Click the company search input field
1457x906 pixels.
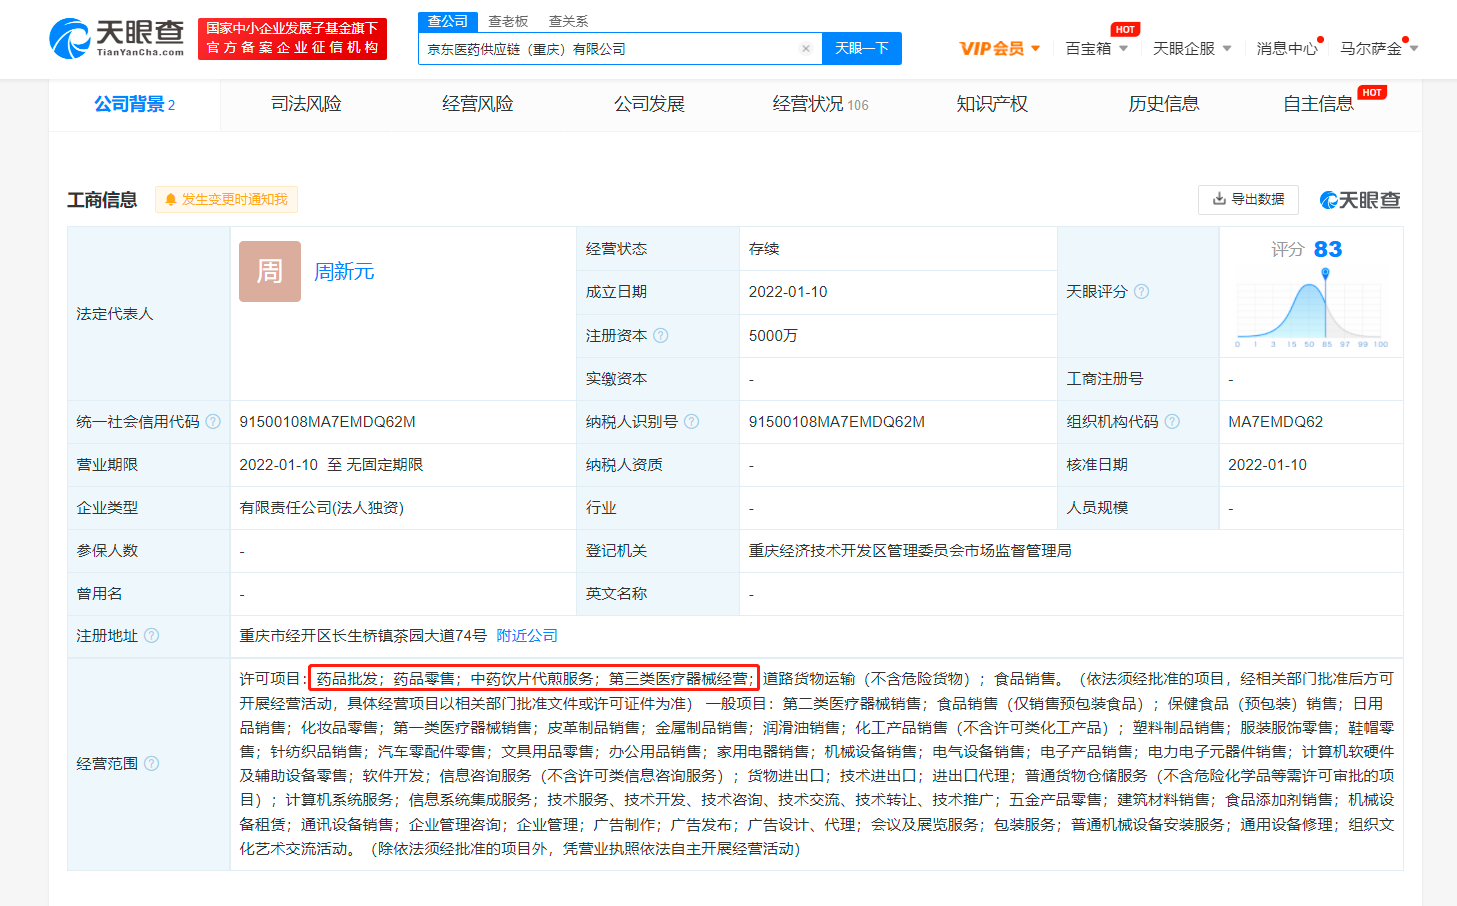click(x=610, y=48)
